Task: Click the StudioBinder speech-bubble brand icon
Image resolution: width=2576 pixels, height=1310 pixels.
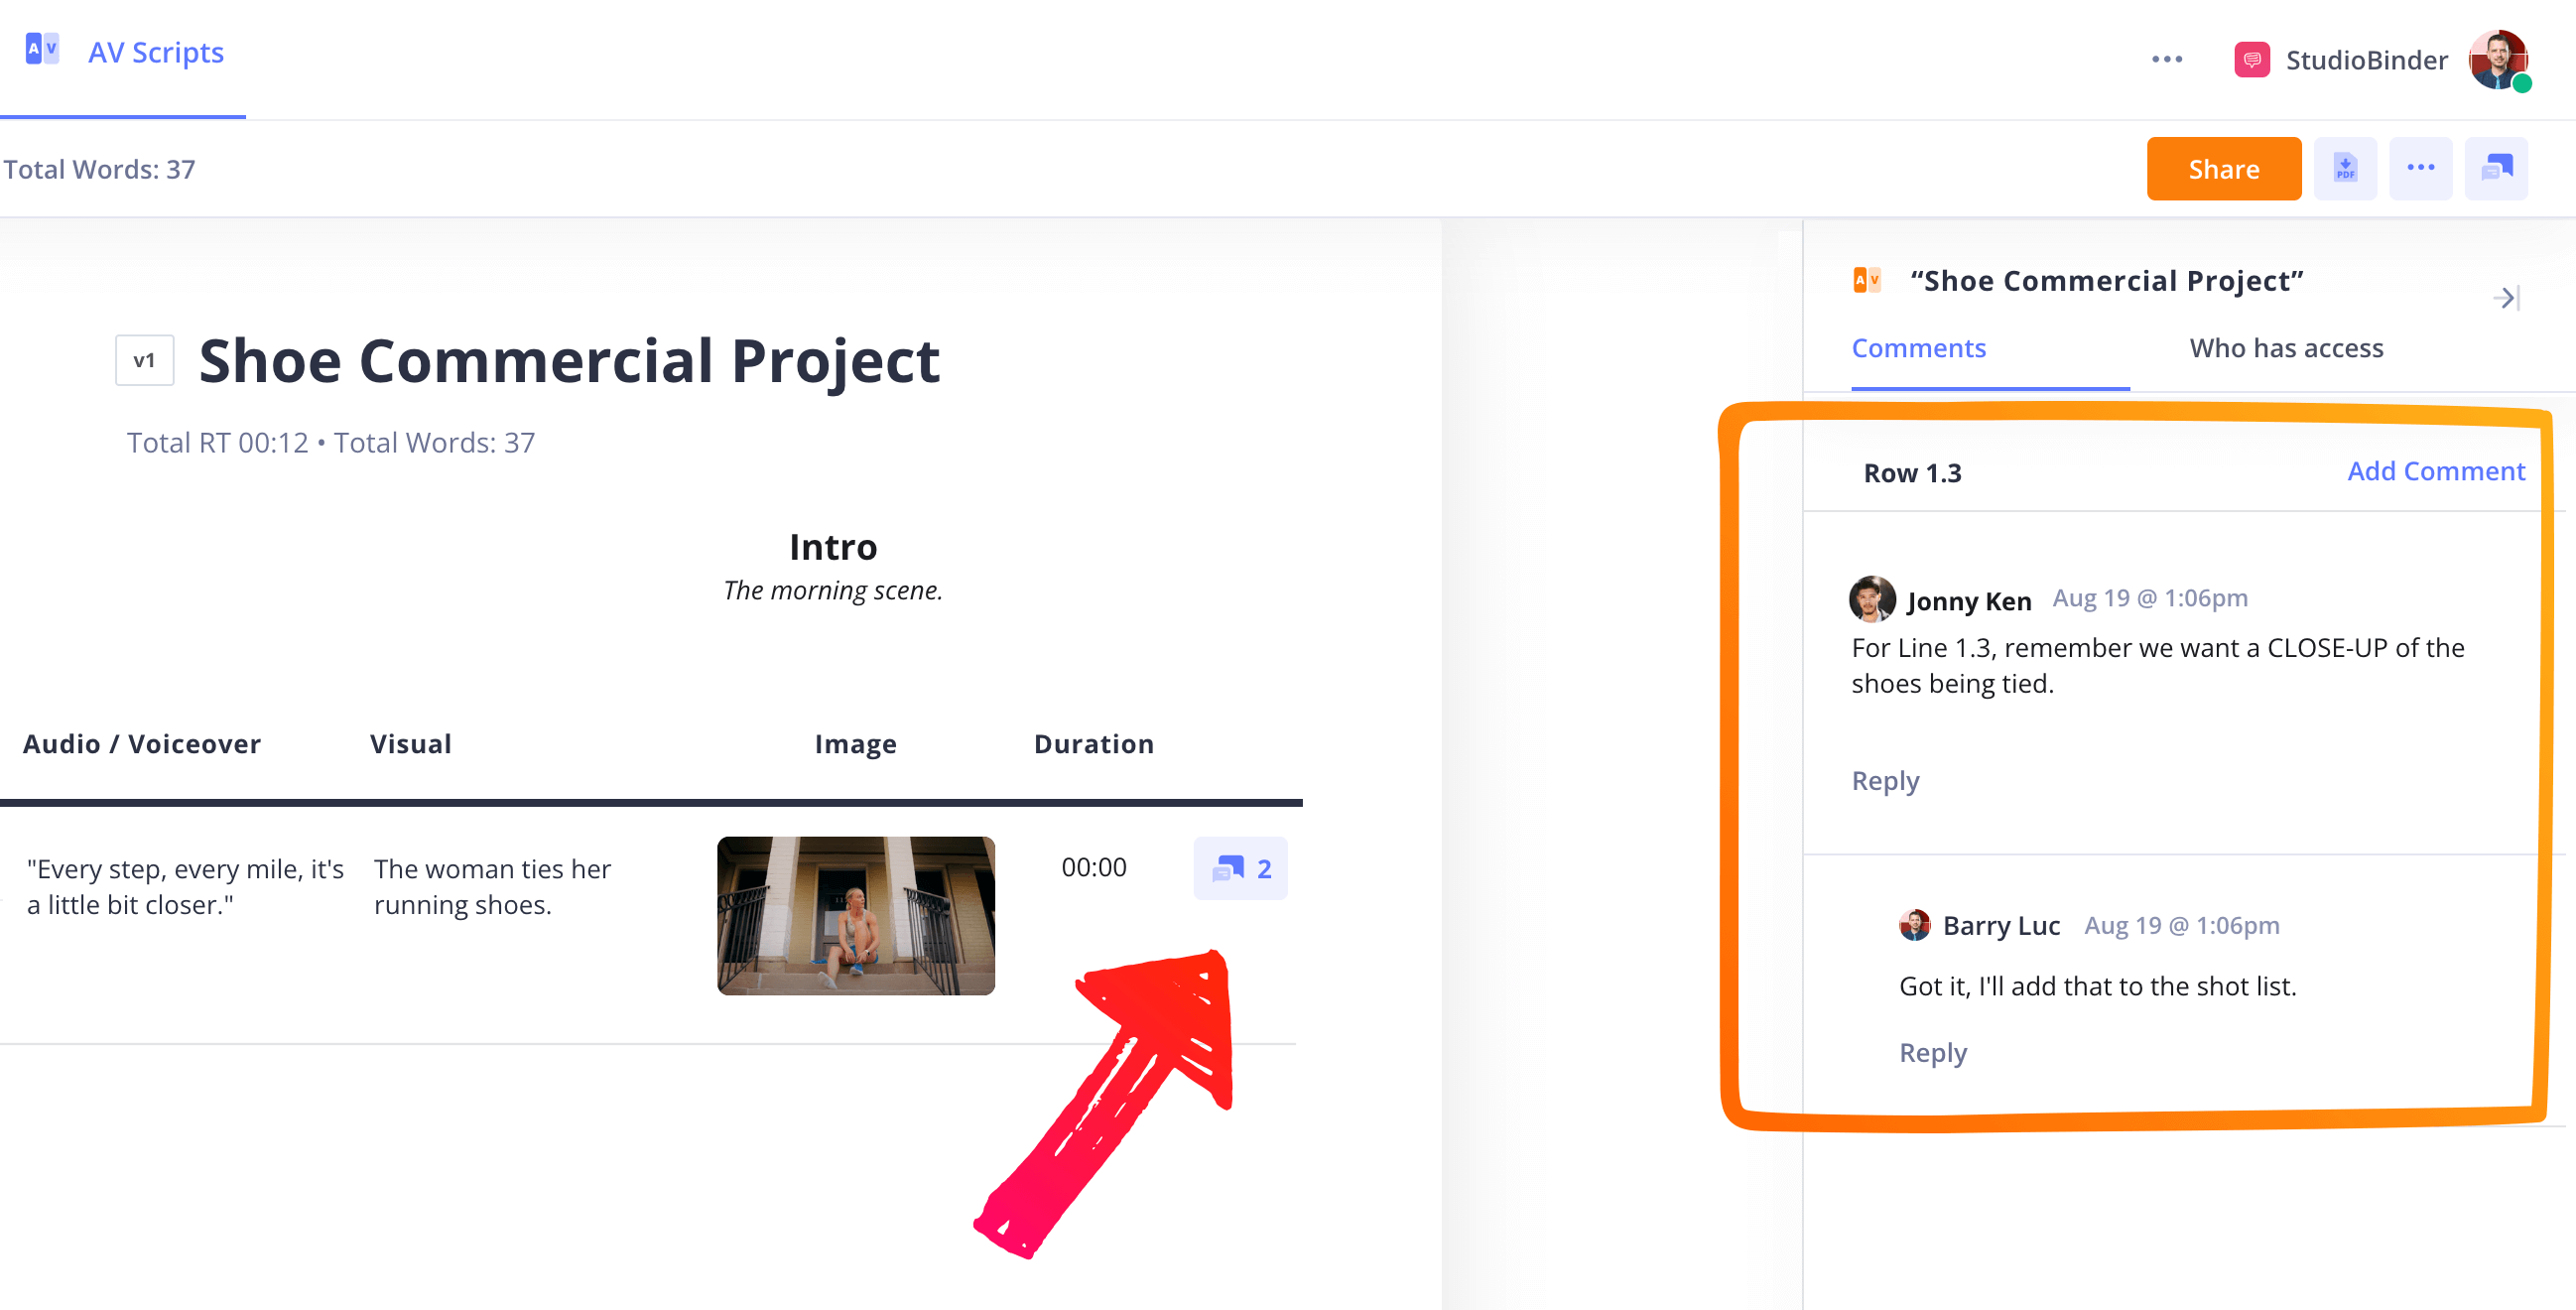Action: click(x=2252, y=59)
